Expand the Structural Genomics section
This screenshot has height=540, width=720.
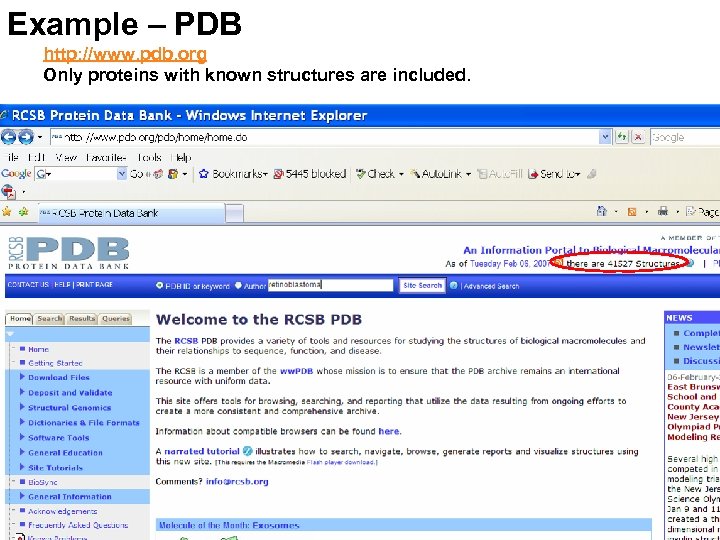point(22,407)
